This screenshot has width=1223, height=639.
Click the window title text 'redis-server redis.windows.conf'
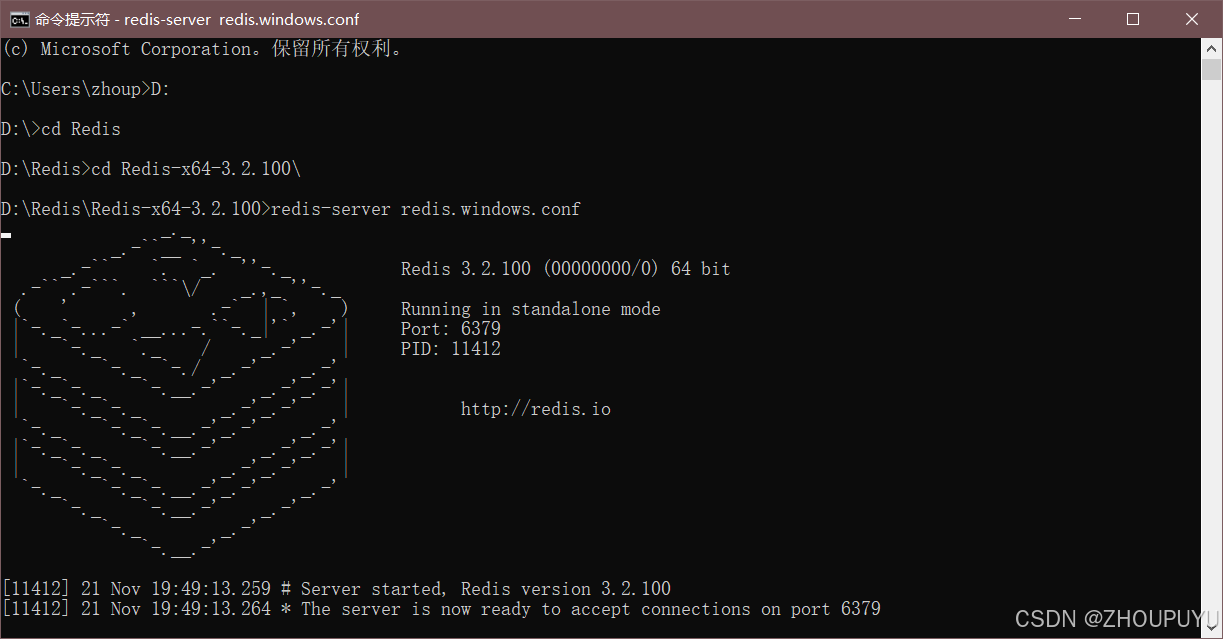click(x=241, y=19)
